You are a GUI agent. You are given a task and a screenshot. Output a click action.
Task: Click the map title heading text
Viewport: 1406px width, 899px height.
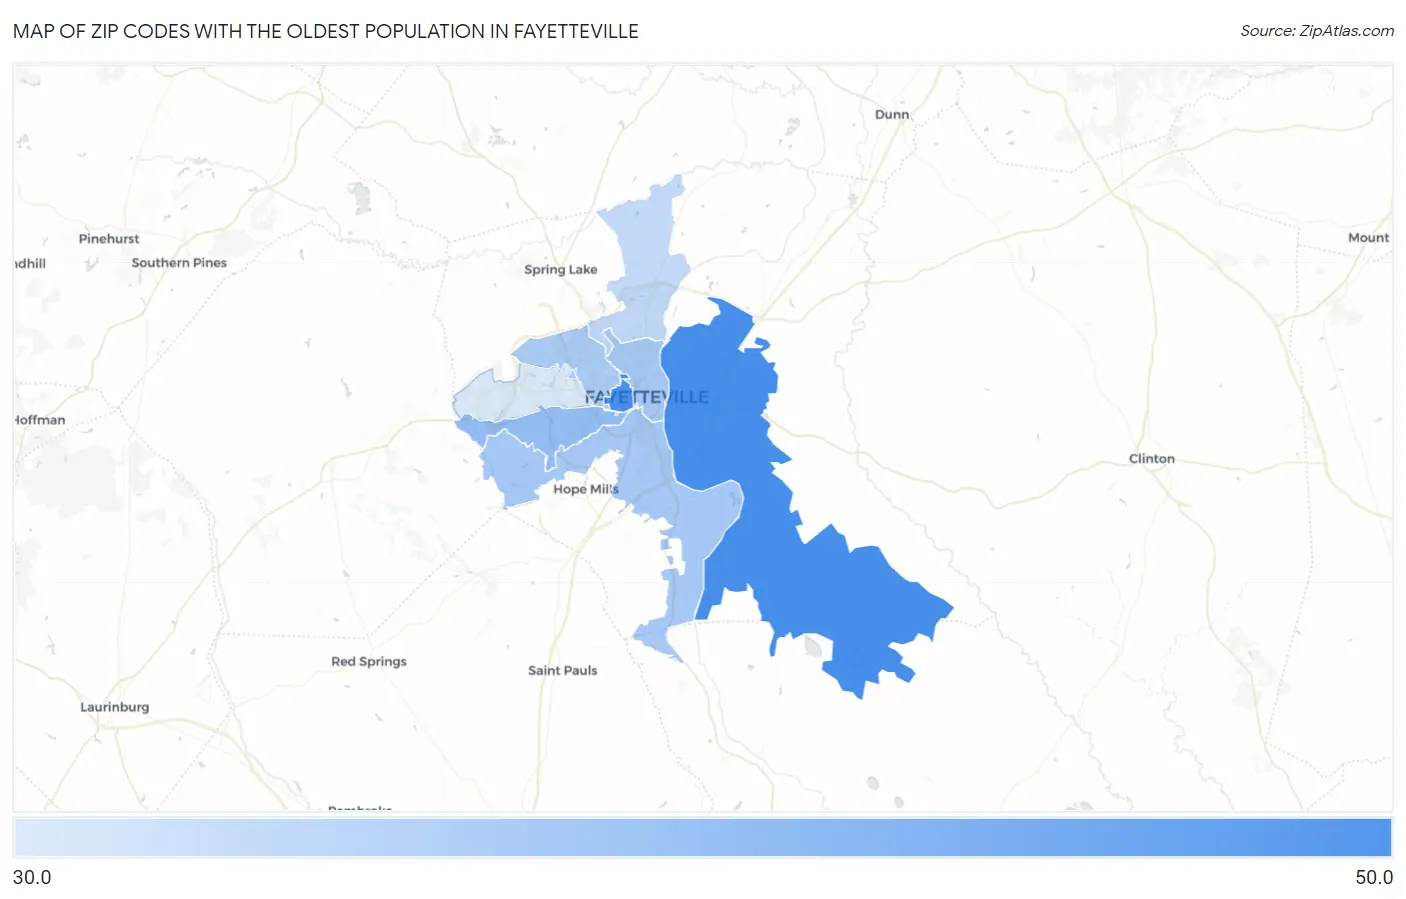326,31
